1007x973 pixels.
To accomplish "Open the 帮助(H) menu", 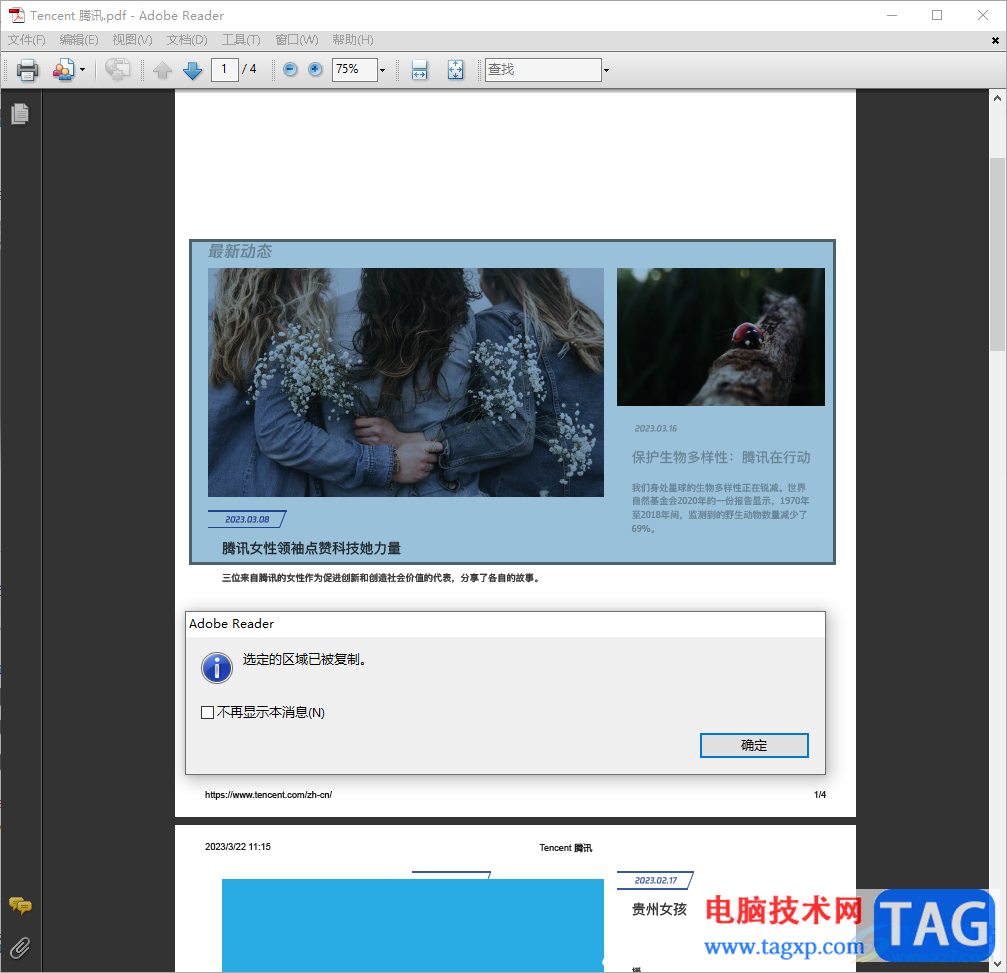I will coord(353,40).
